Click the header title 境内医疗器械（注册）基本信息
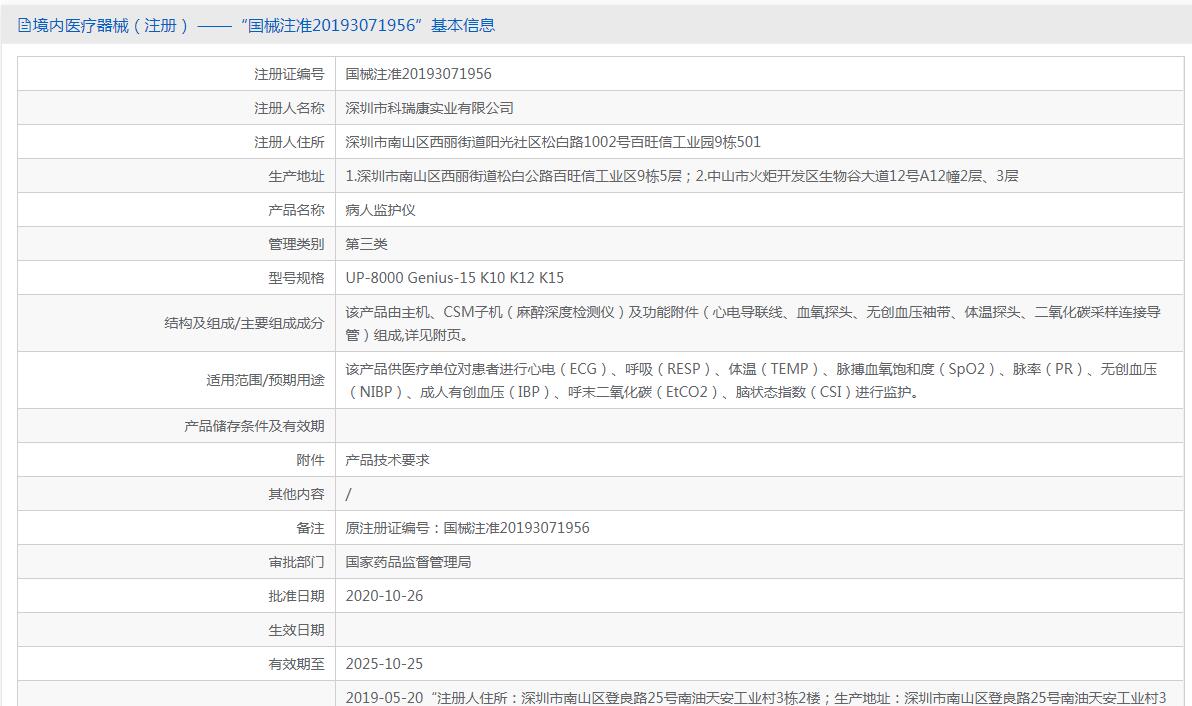Screen dimensions: 1192x706 (x=264, y=26)
